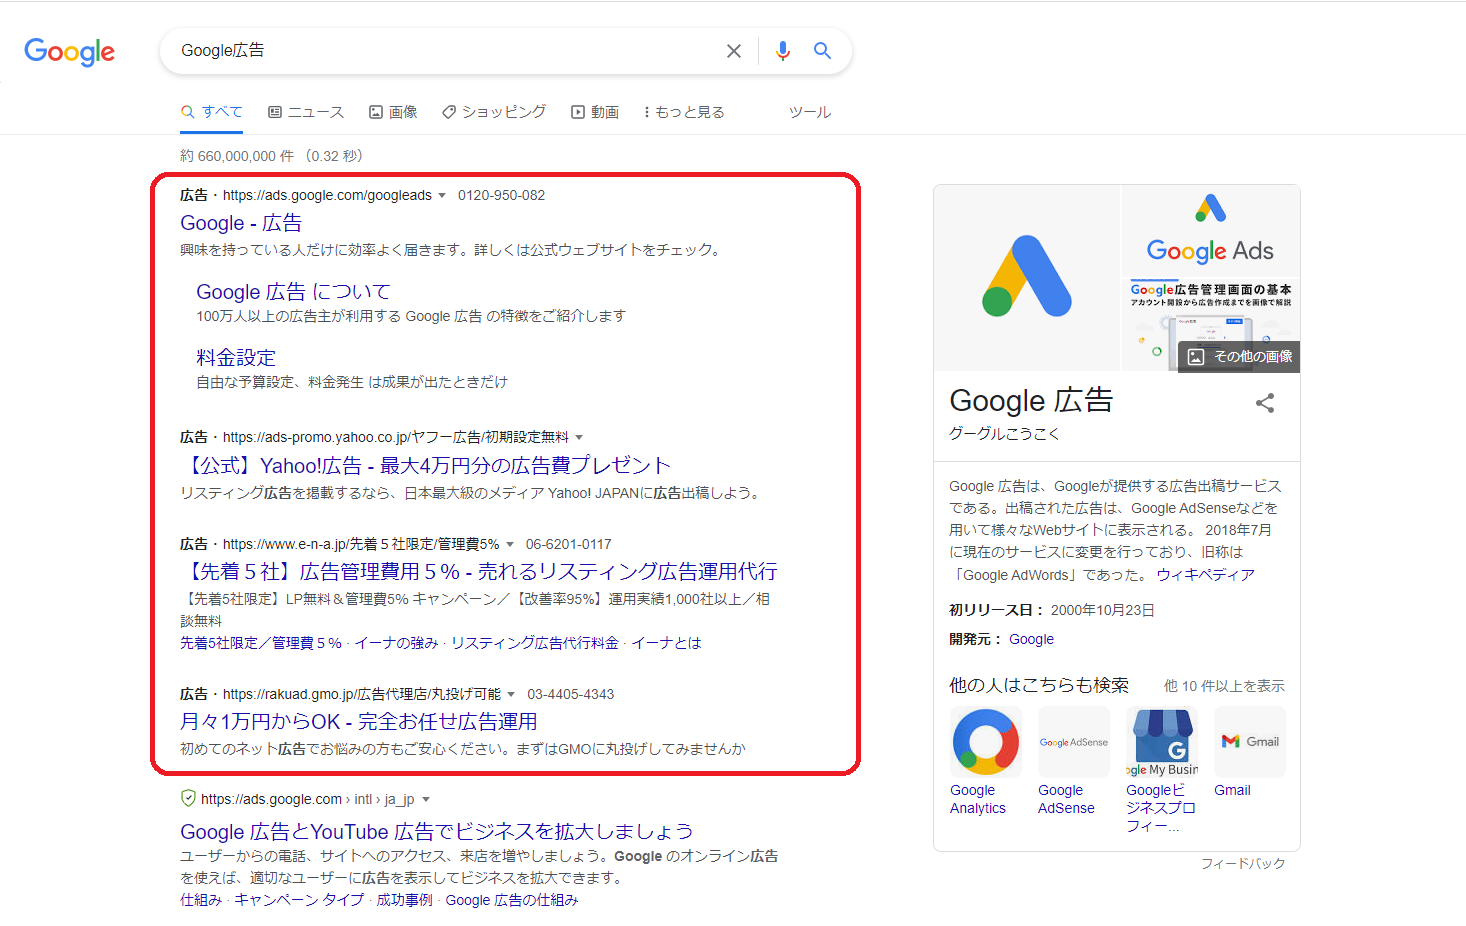Click the 0120-950-082 phone number
The image size is (1466, 926).
click(501, 195)
